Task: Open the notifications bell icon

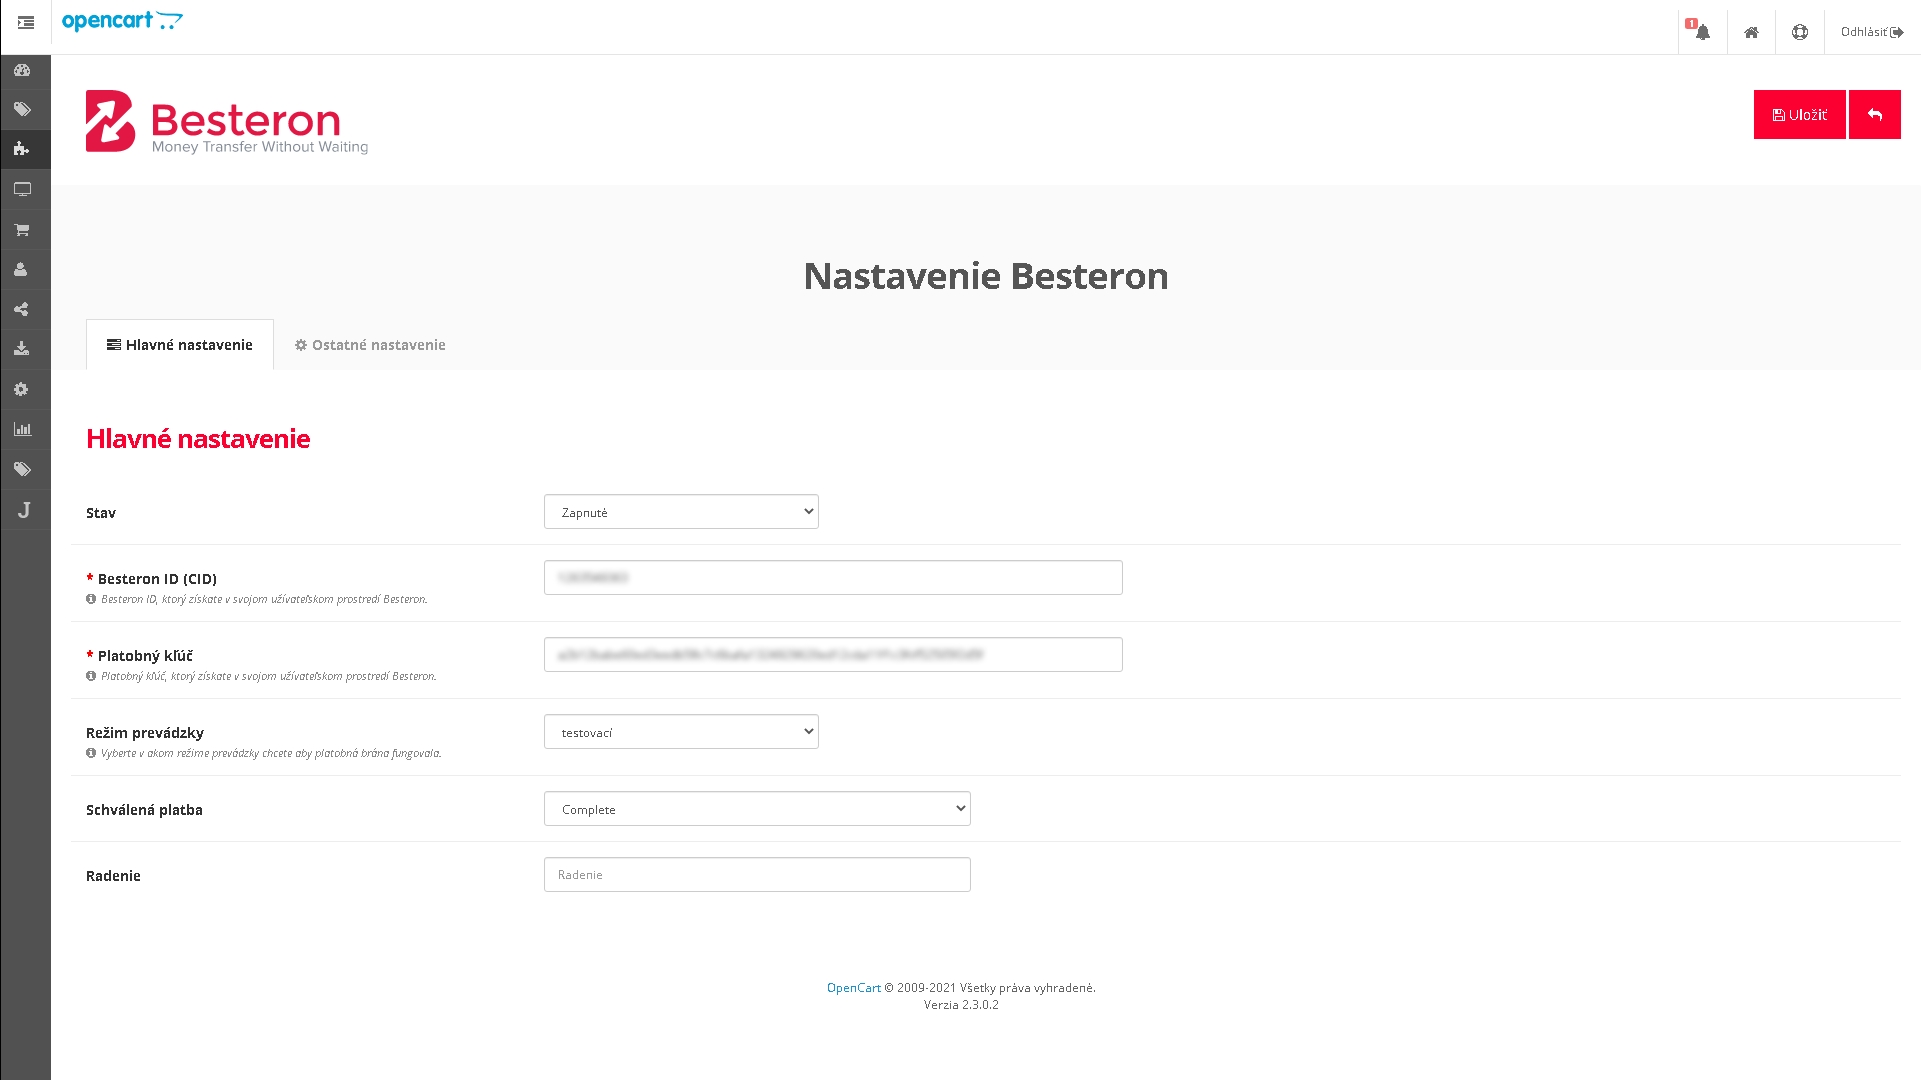Action: [1702, 31]
